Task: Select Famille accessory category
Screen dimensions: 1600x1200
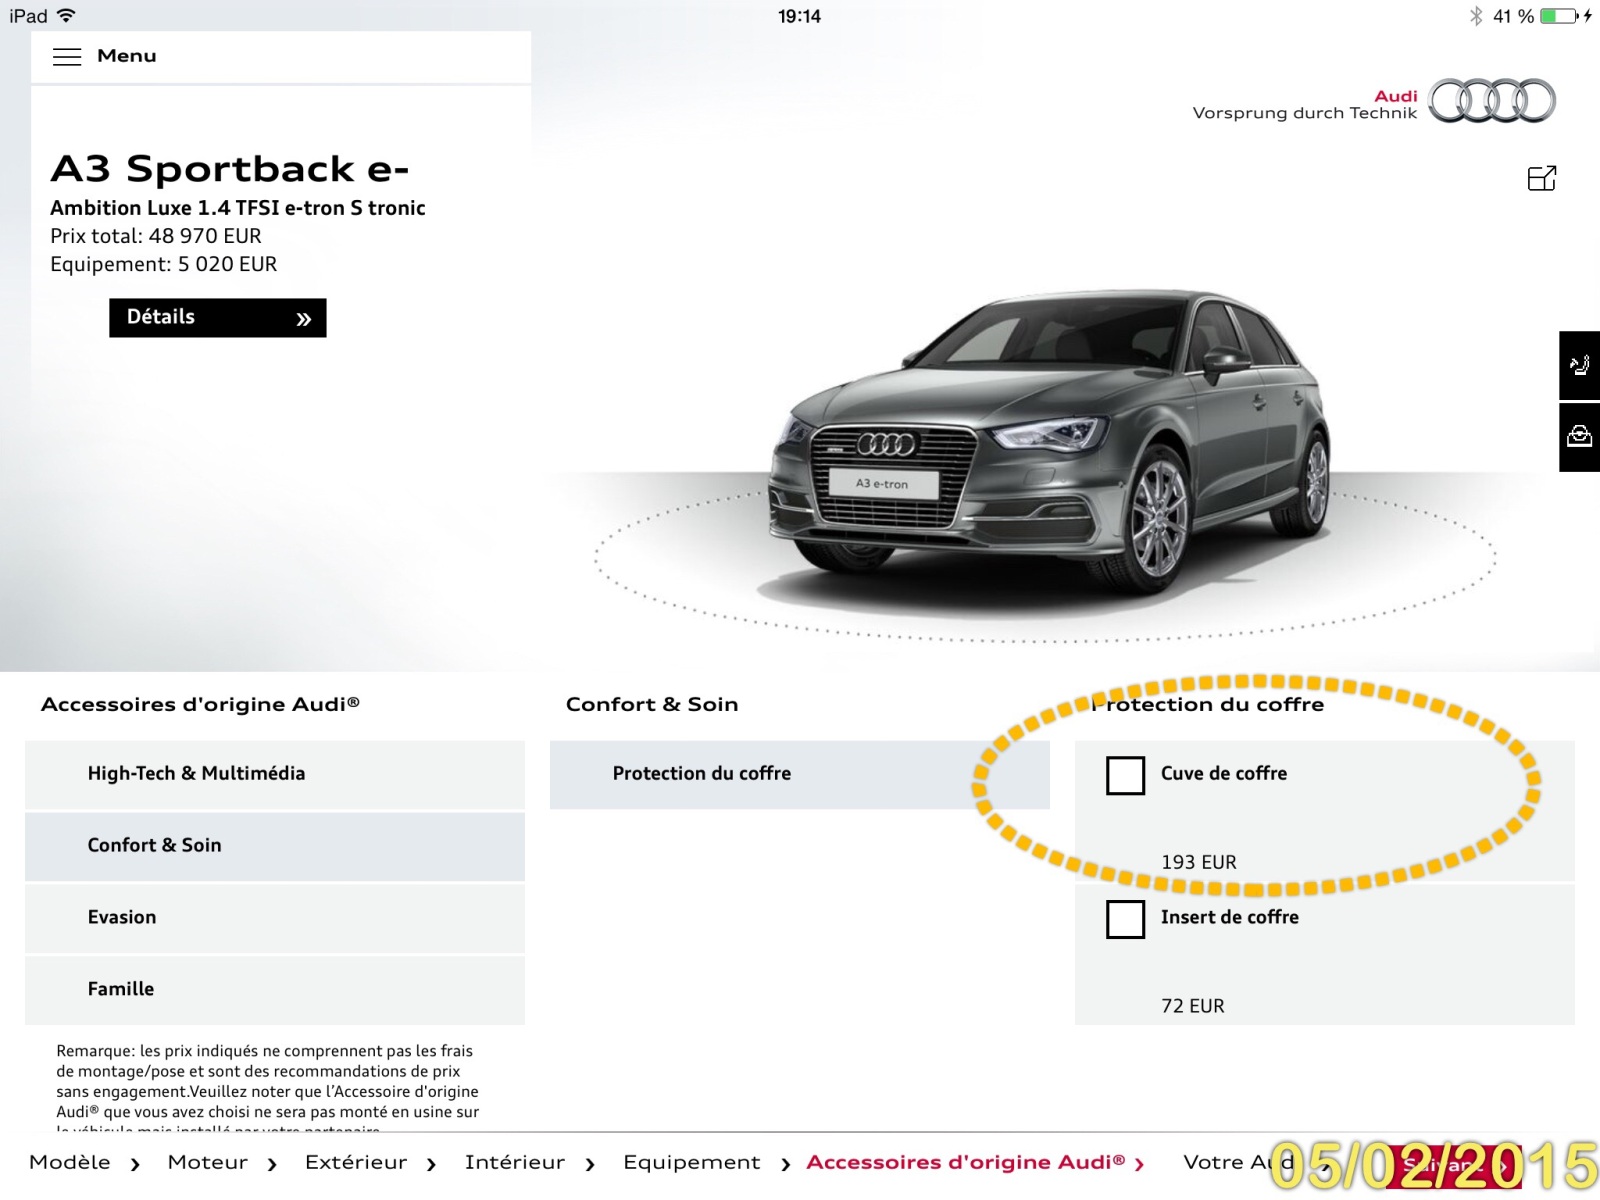Action: pyautogui.click(x=275, y=990)
